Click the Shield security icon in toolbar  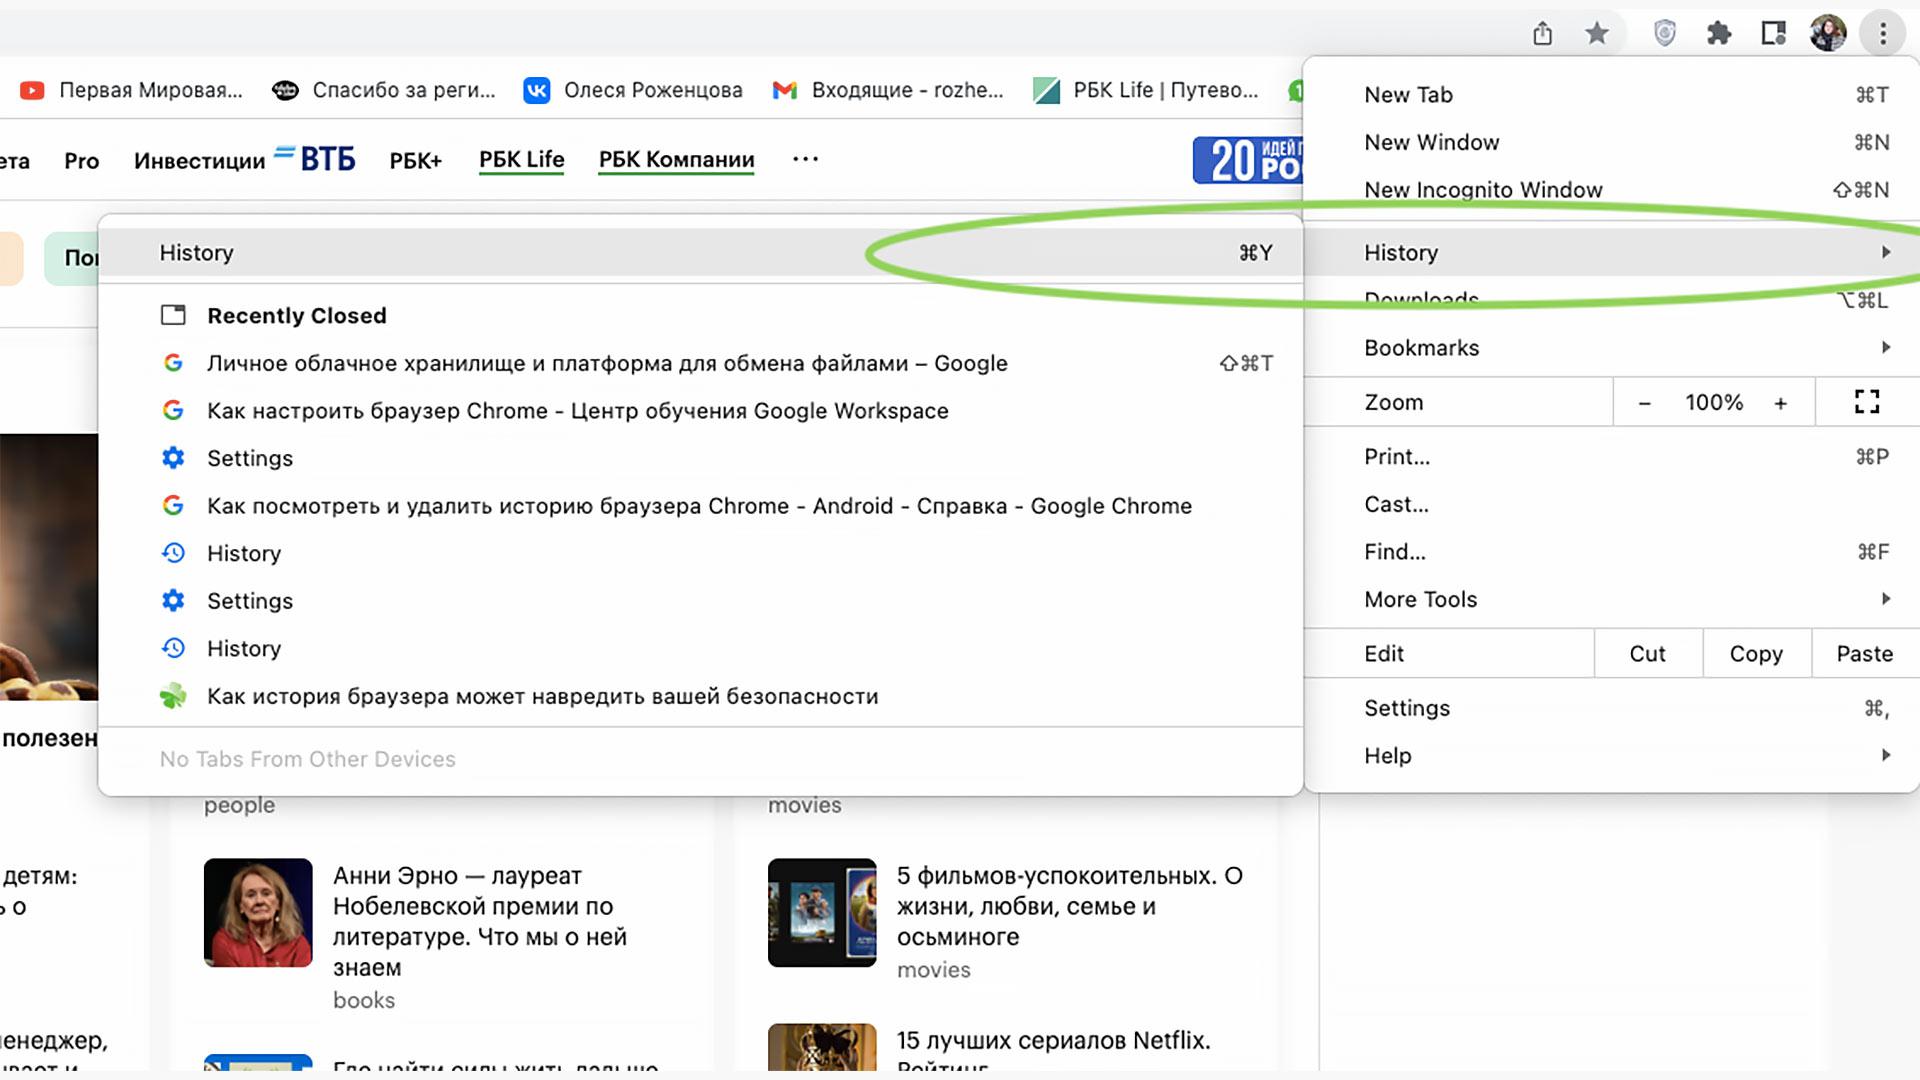[1663, 32]
